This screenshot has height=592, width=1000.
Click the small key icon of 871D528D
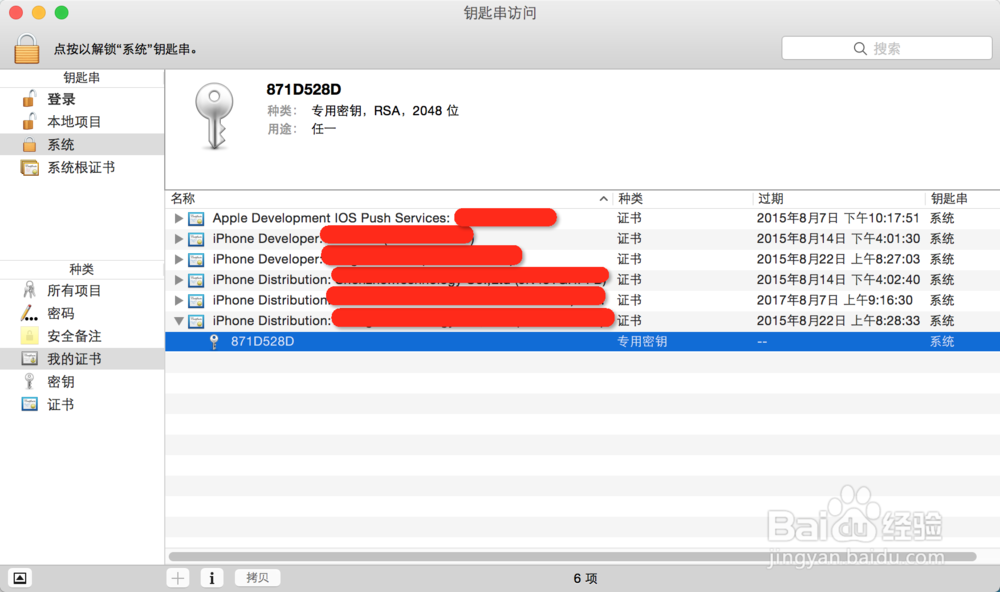[214, 342]
